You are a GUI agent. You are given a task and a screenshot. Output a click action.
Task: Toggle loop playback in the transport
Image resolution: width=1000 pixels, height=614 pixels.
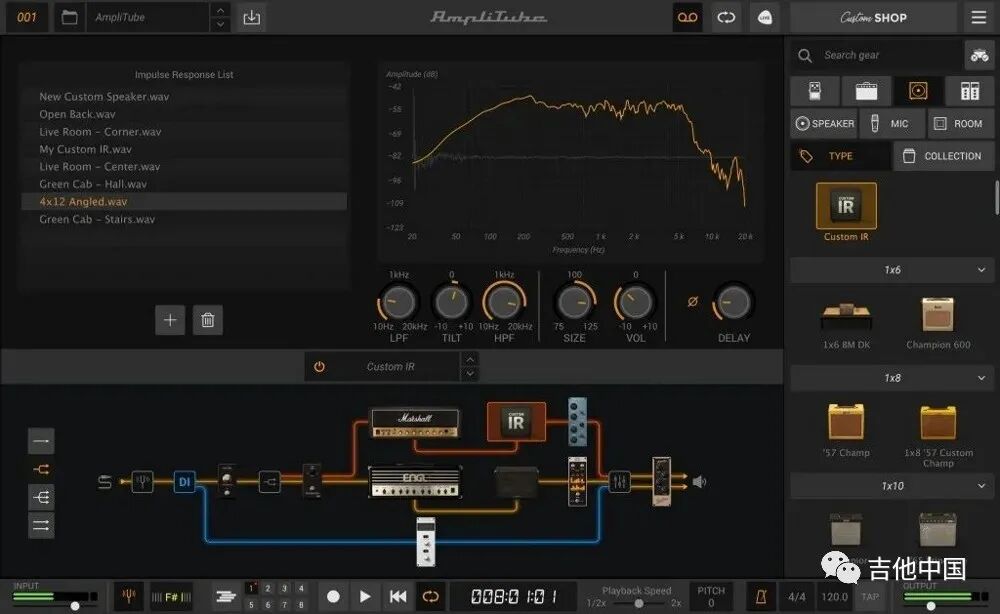[x=430, y=597]
